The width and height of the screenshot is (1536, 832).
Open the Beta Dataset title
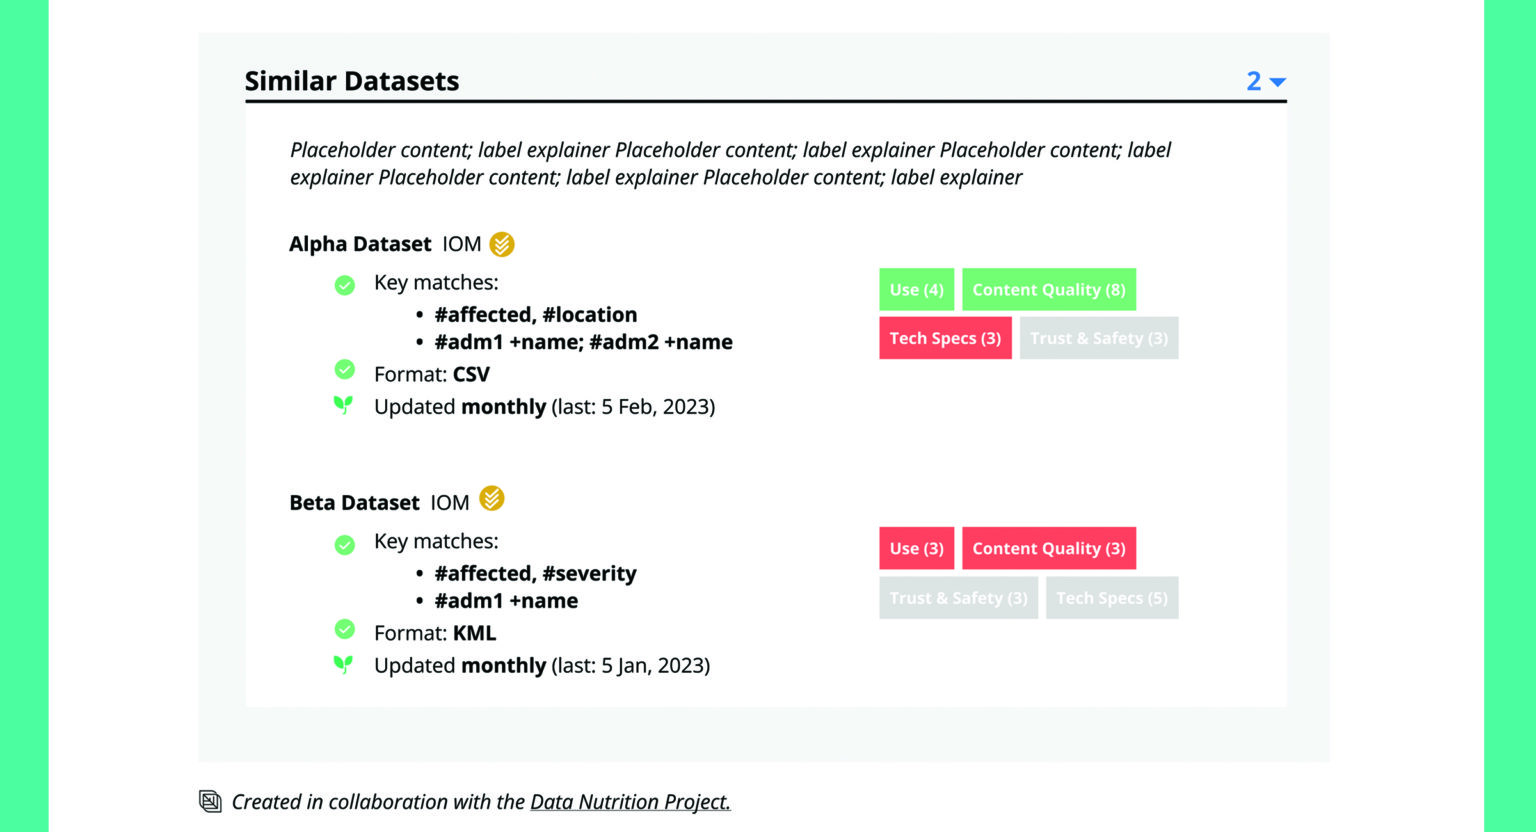coord(354,502)
